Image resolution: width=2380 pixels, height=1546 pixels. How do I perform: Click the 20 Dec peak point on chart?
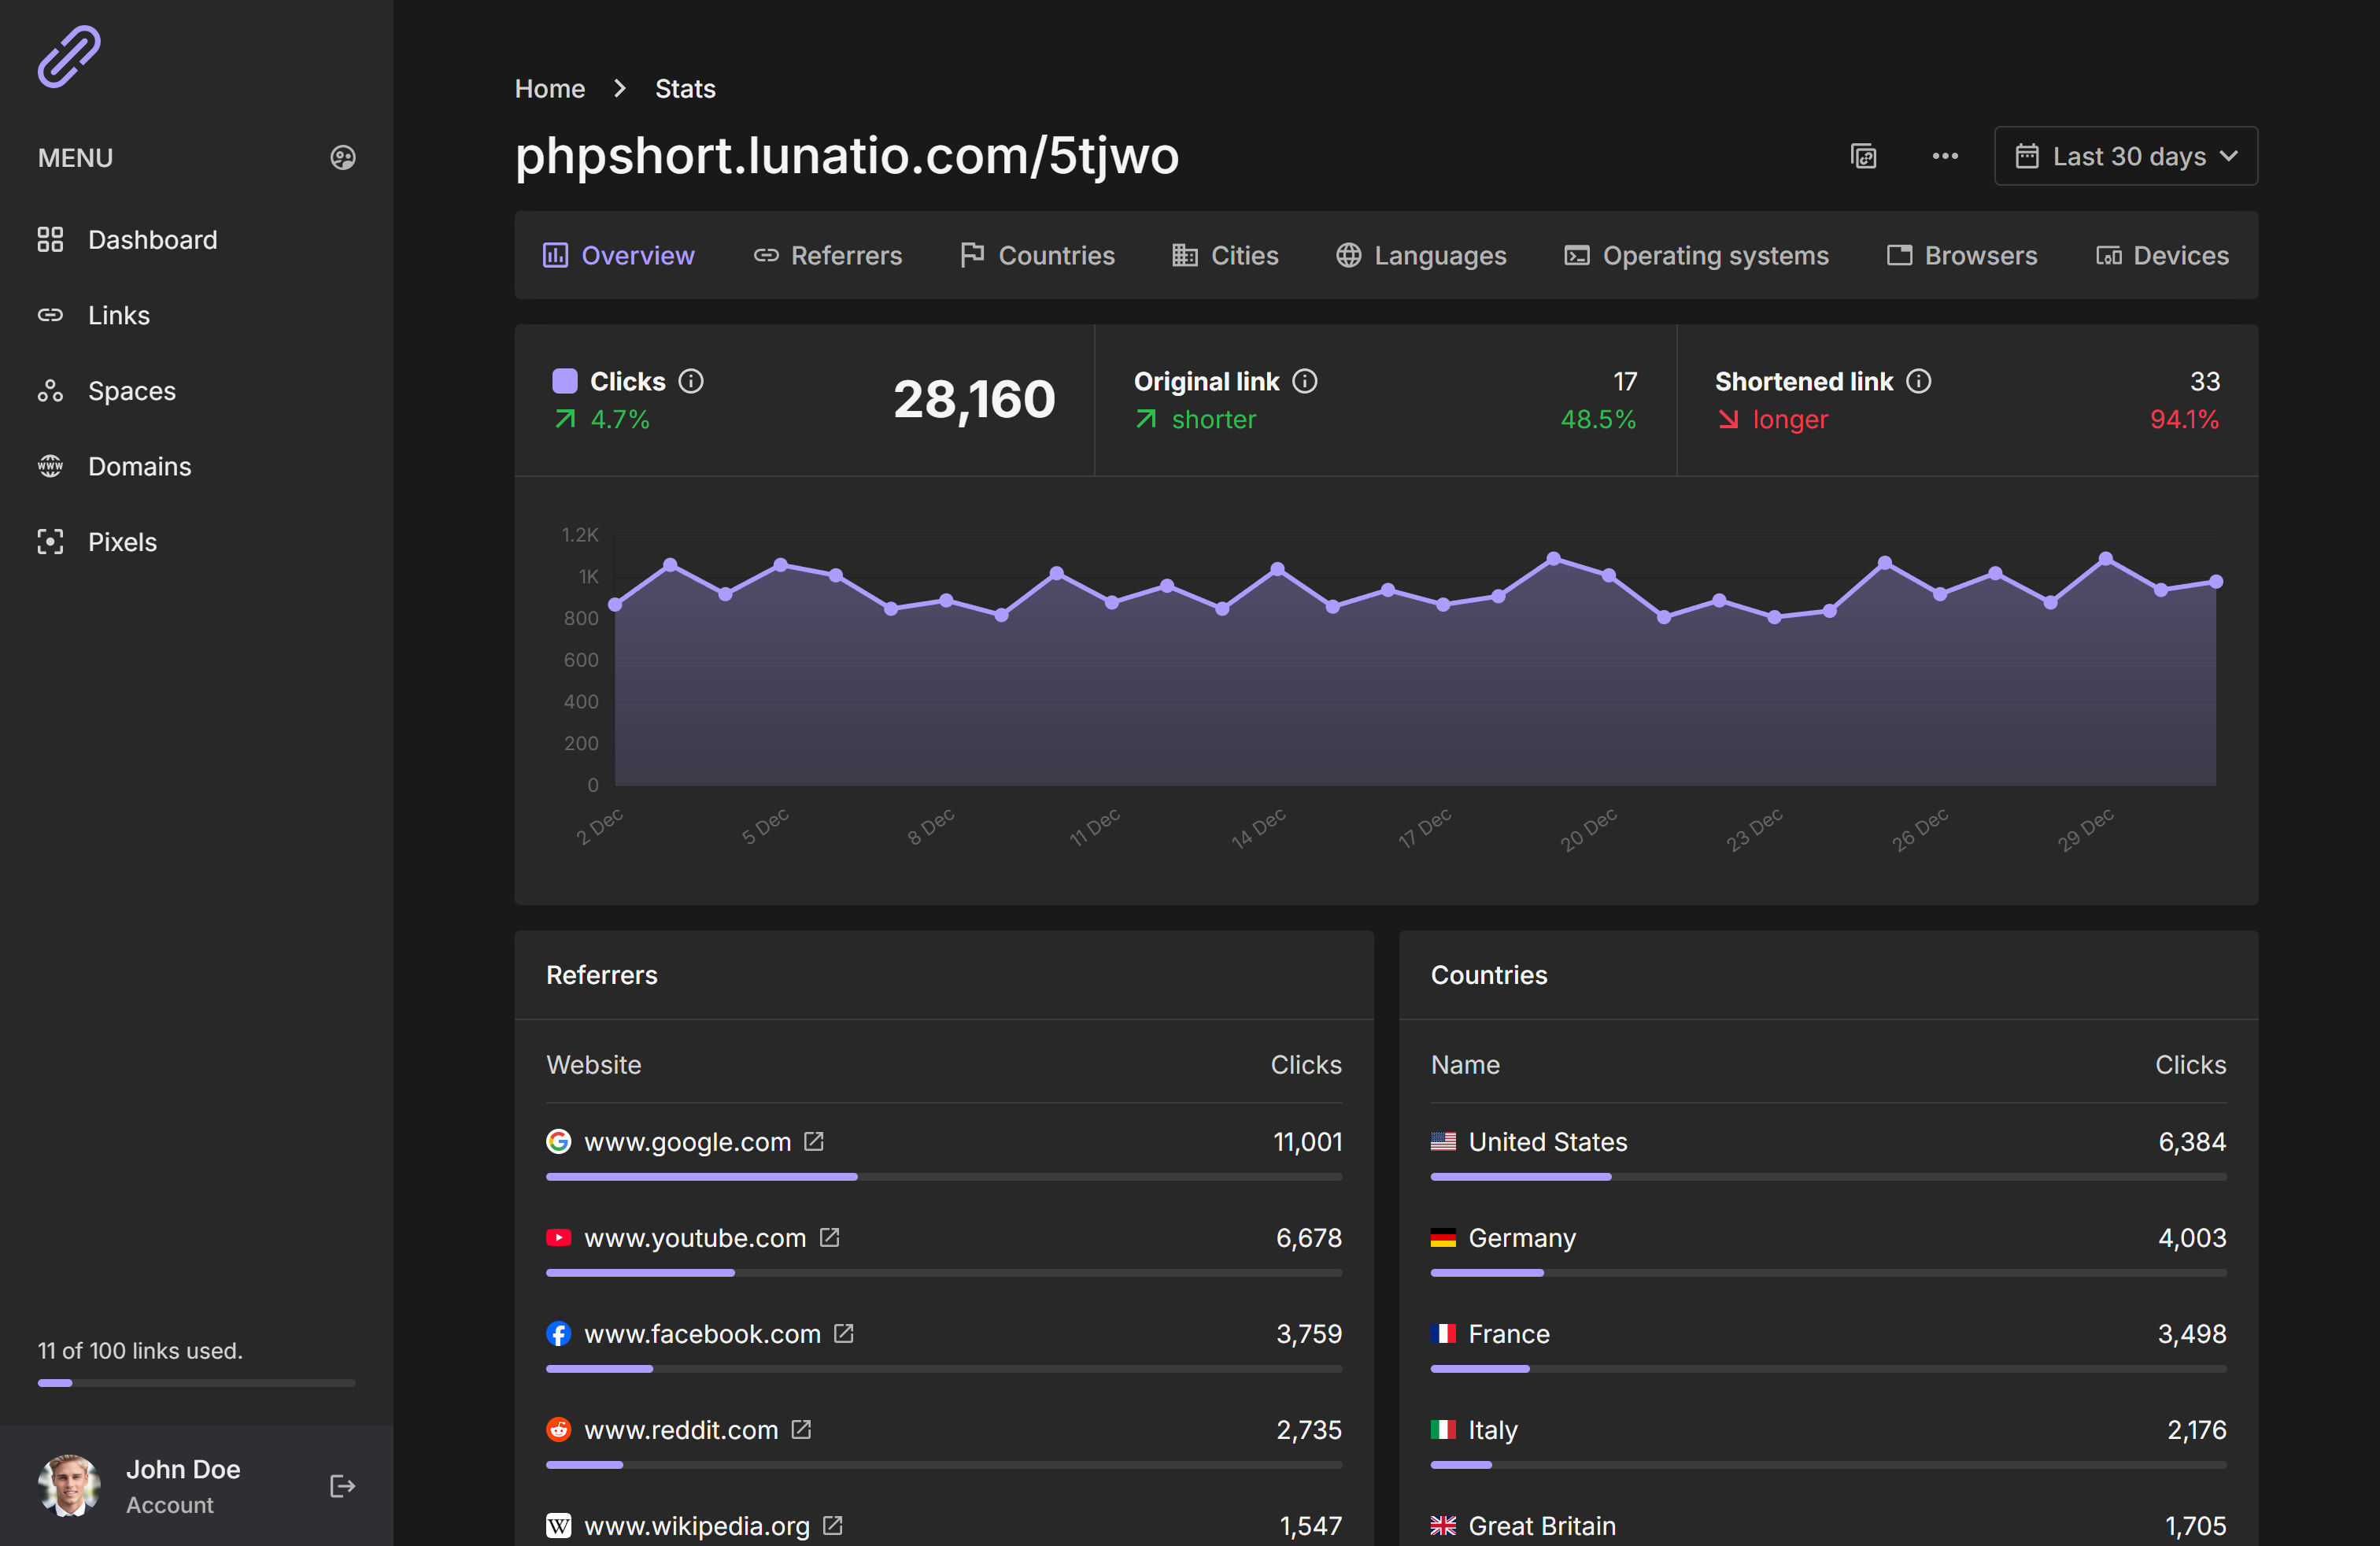pyautogui.click(x=1553, y=559)
